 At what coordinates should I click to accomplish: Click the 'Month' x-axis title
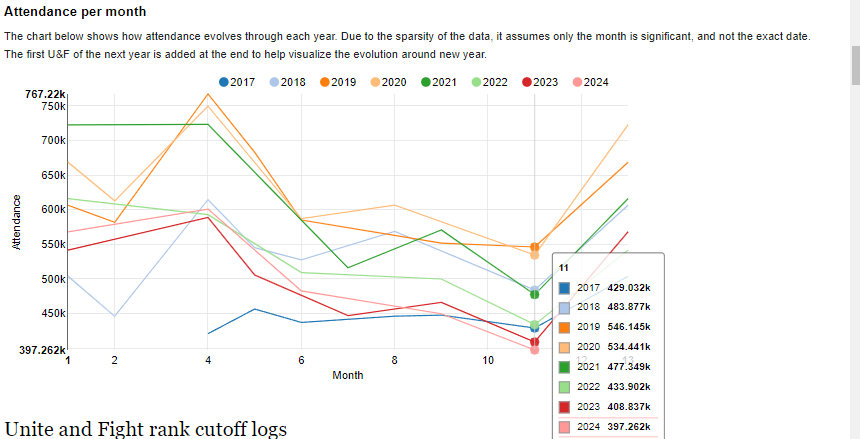click(x=348, y=375)
